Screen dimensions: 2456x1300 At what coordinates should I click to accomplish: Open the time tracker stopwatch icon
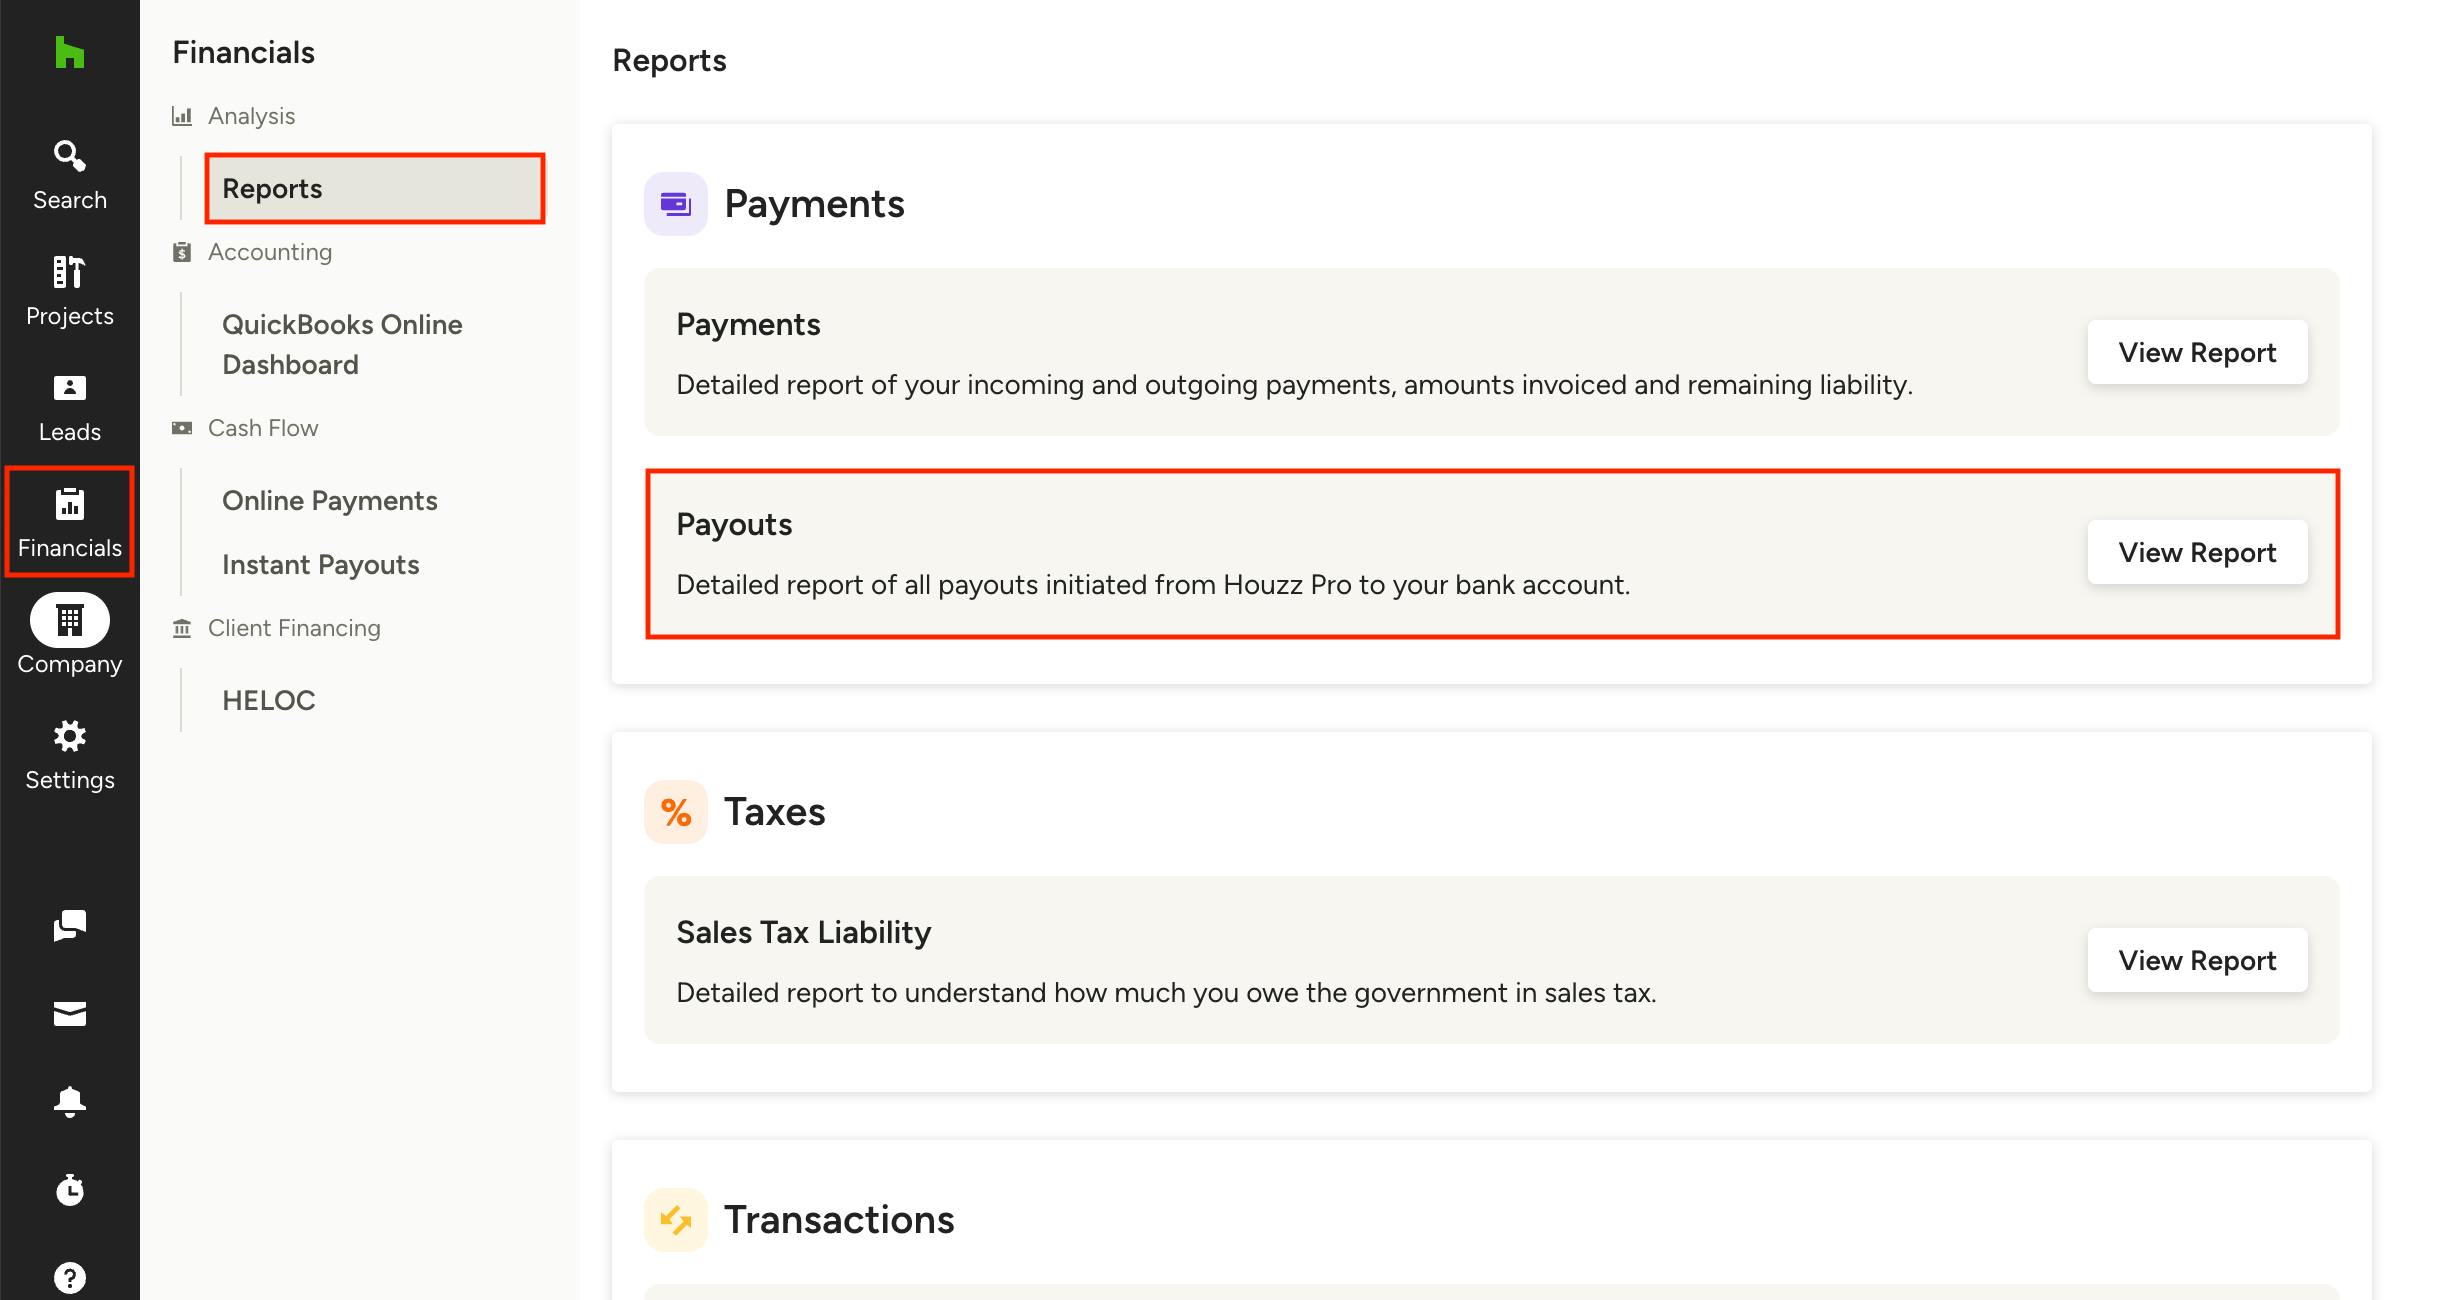(69, 1190)
